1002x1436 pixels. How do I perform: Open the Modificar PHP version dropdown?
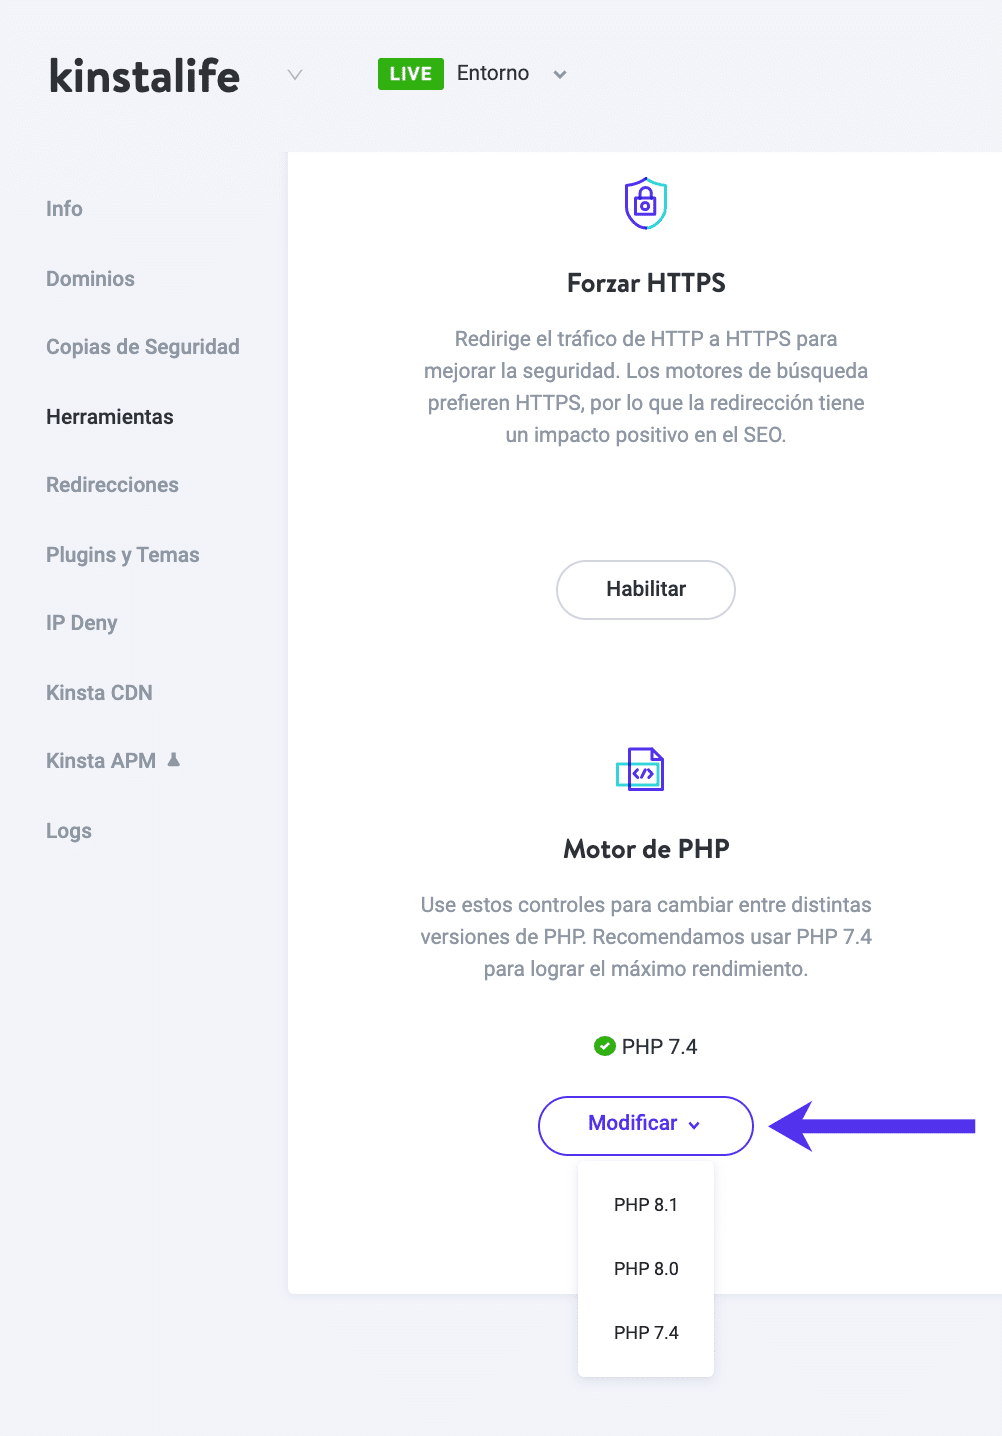(x=645, y=1124)
